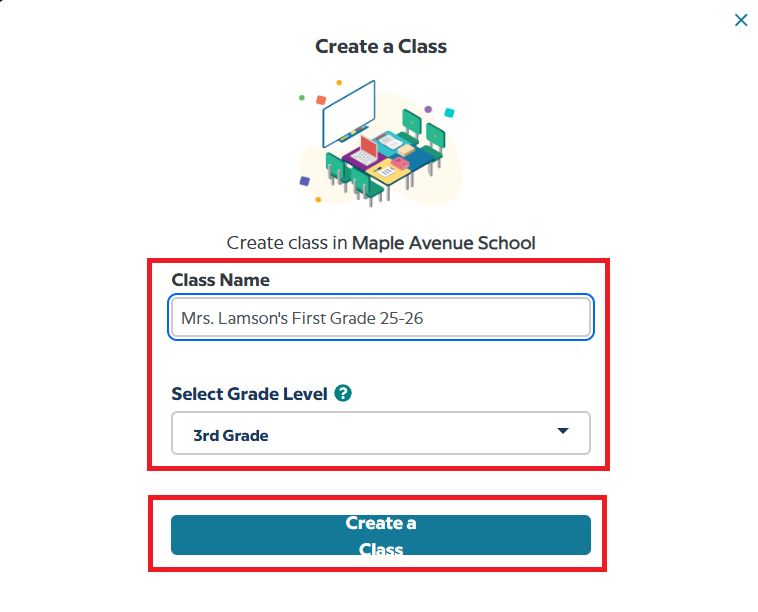
Task: Click the Create class in text
Action: coord(287,243)
